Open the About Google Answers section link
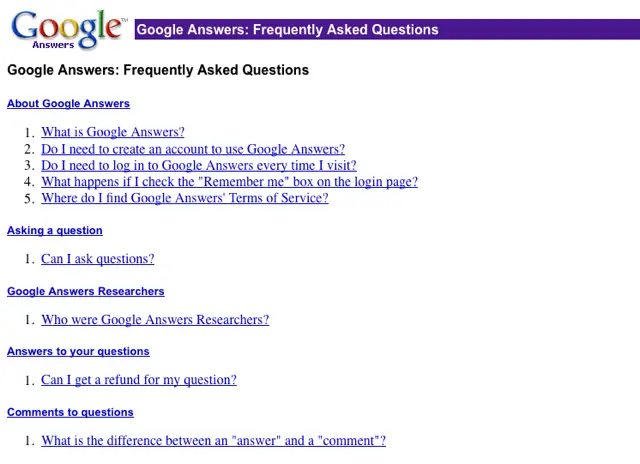Viewport: 640px width, 464px height. (68, 104)
